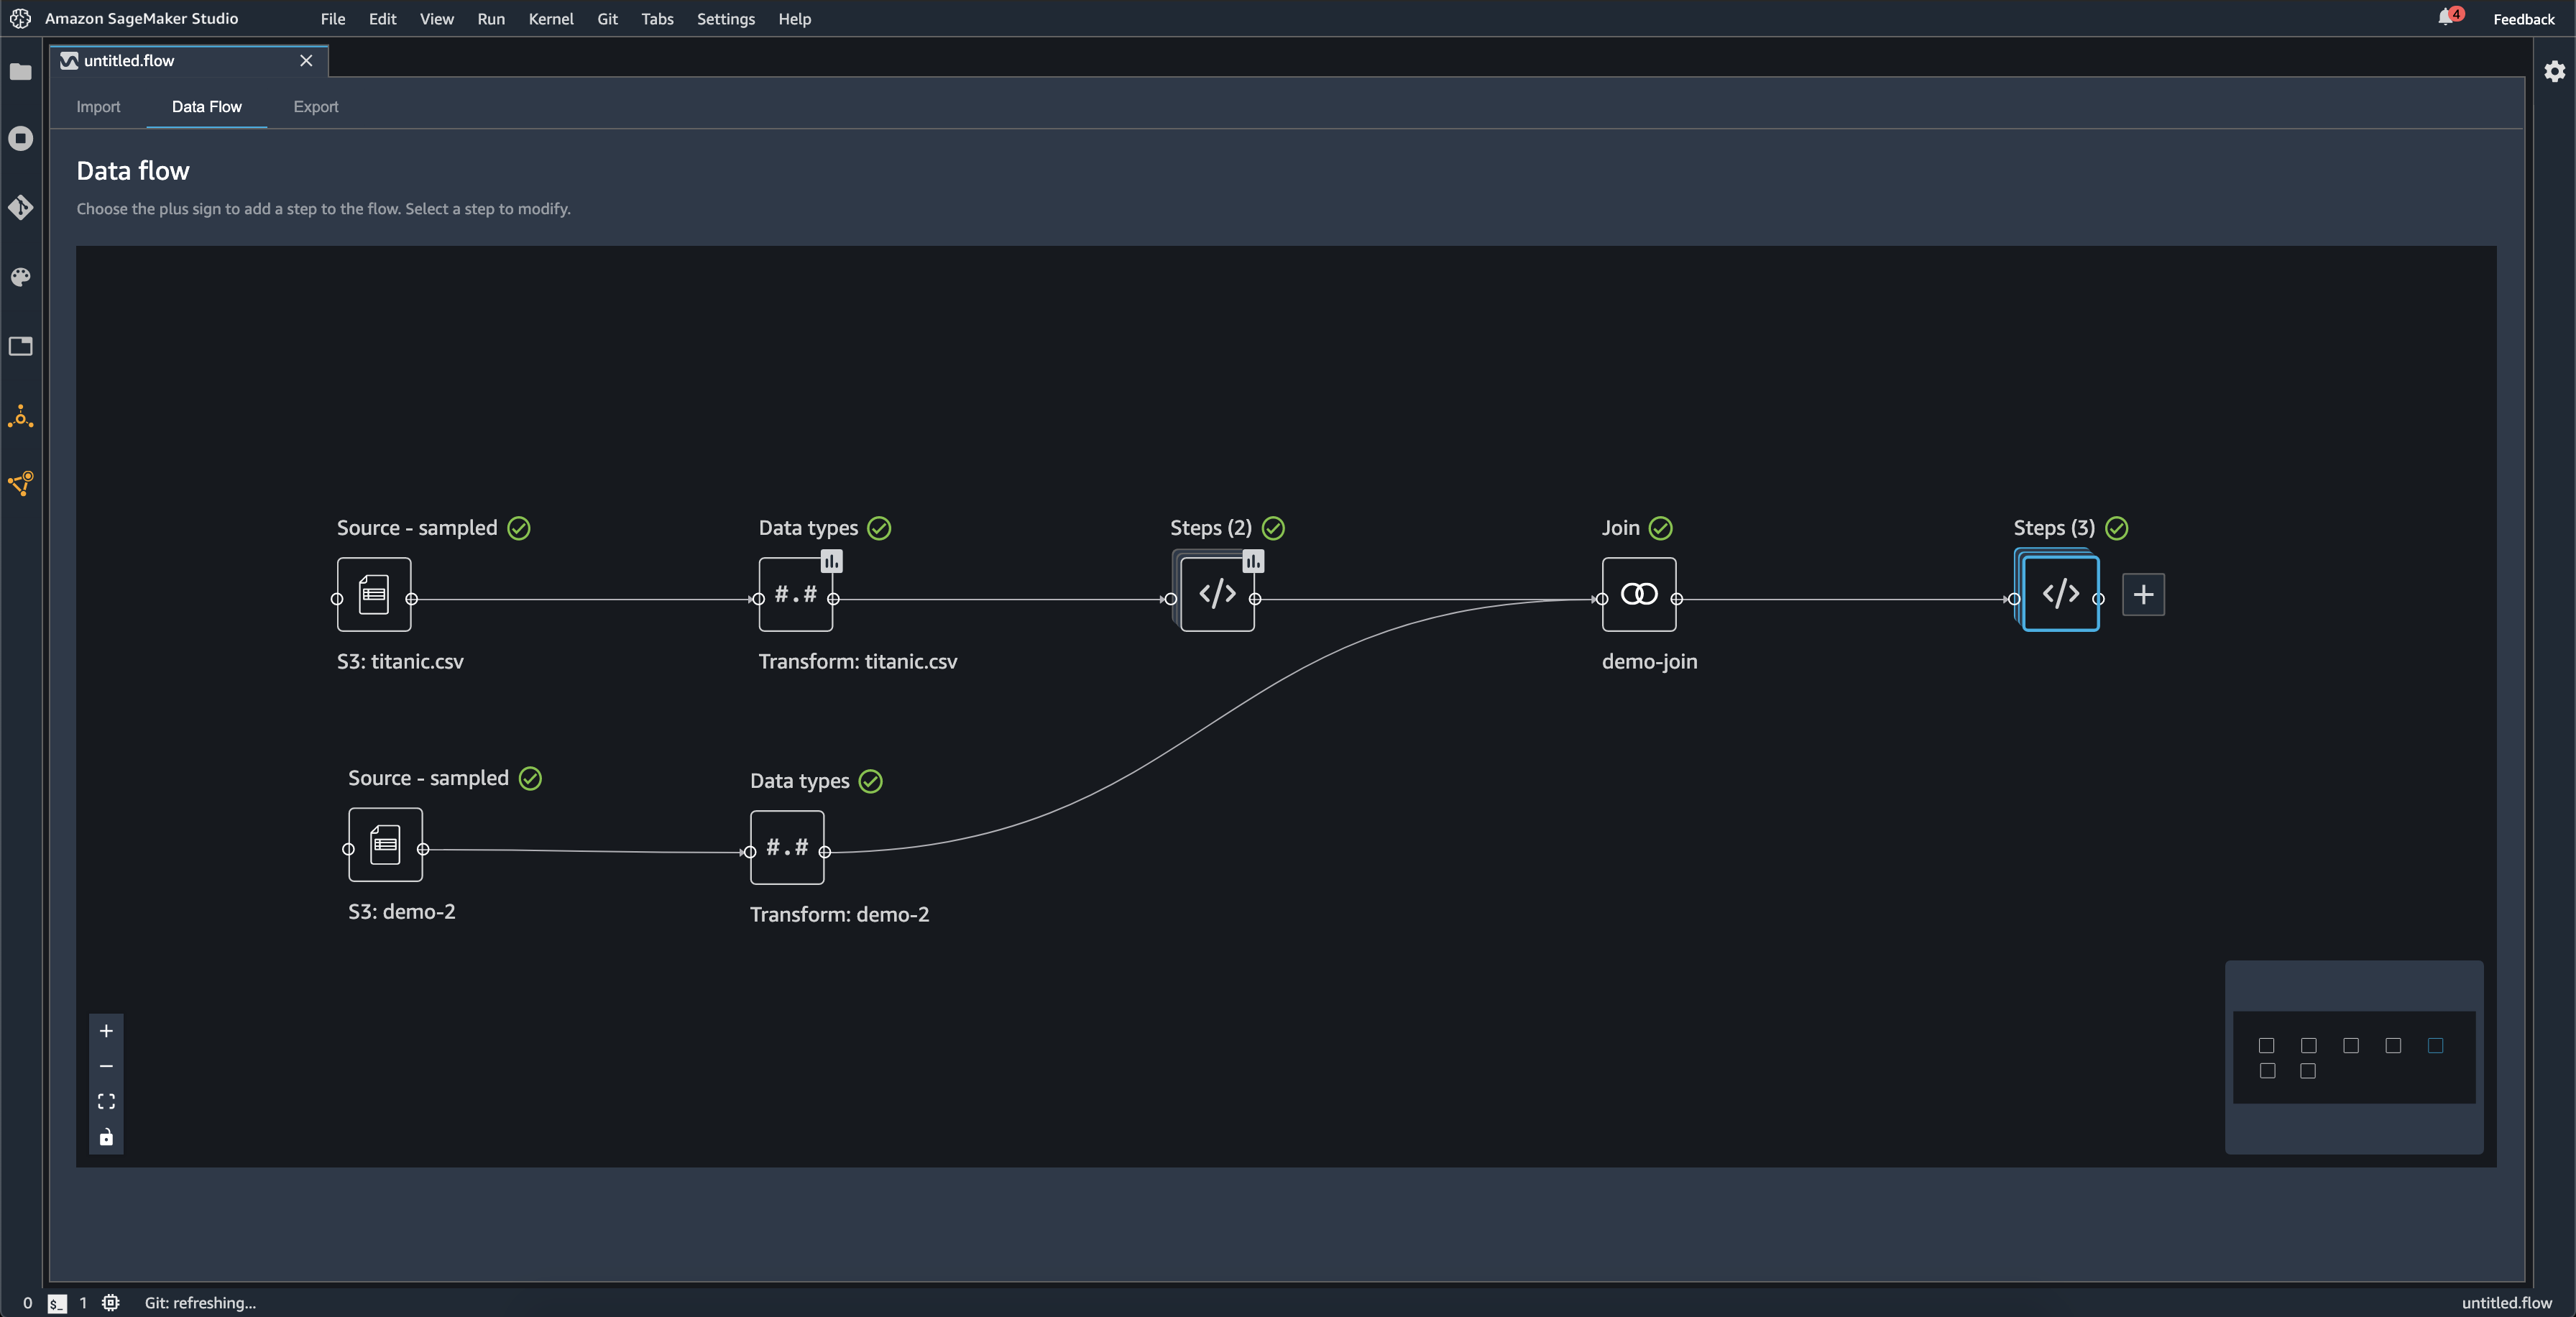2576x1317 pixels.
Task: Click the Add Step plus button
Action: click(2143, 595)
